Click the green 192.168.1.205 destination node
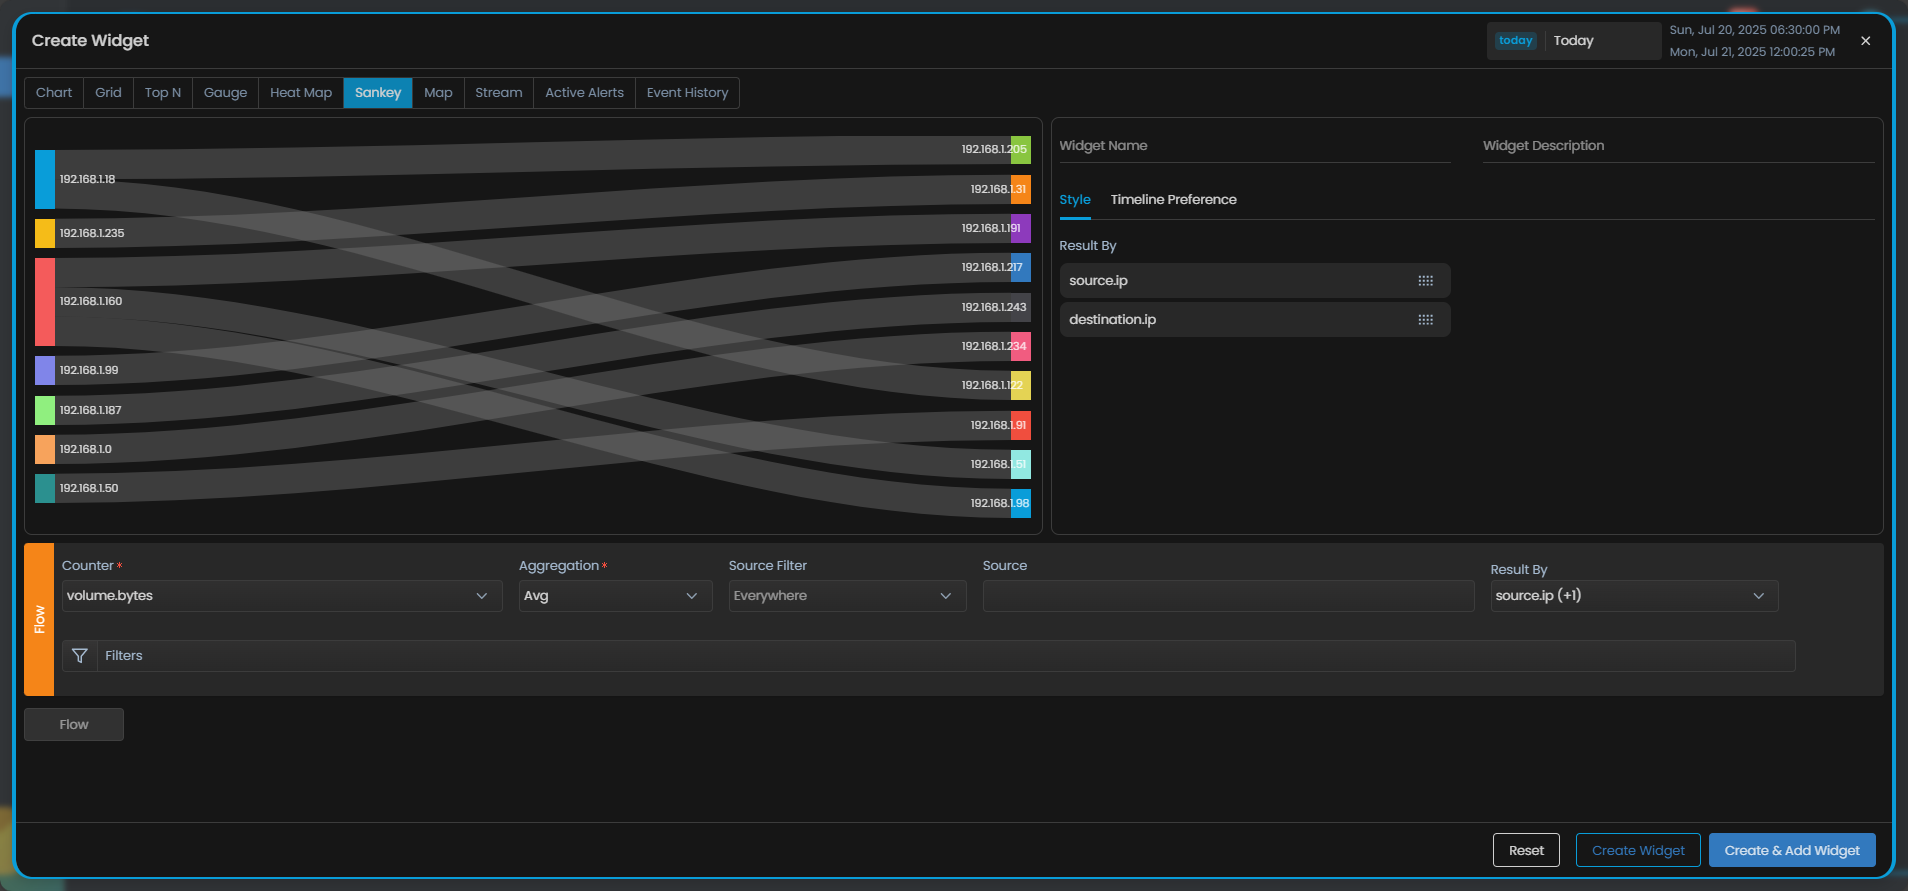 (x=1021, y=150)
